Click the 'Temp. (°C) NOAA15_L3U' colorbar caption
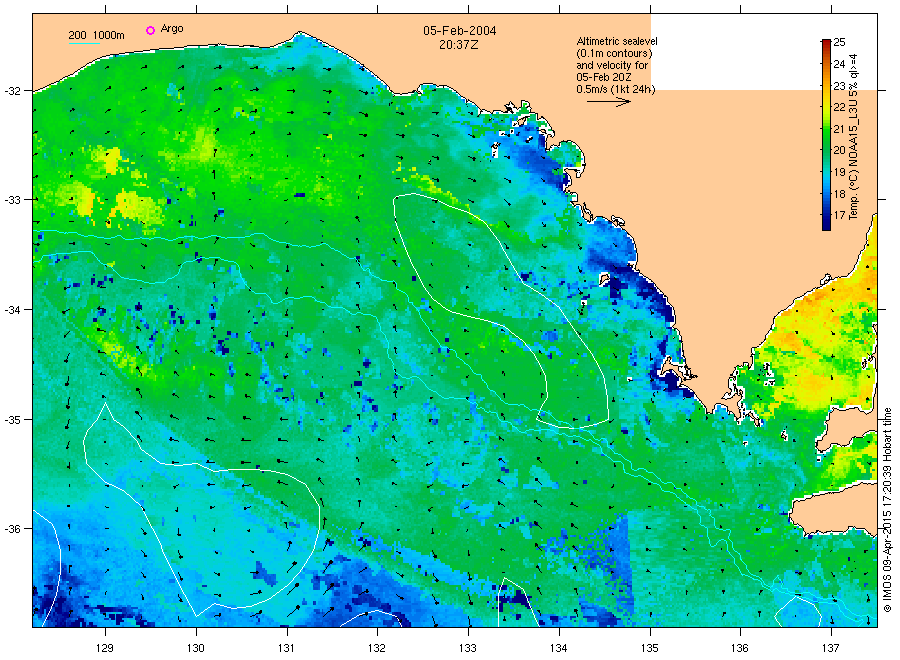 pyautogui.click(x=854, y=137)
